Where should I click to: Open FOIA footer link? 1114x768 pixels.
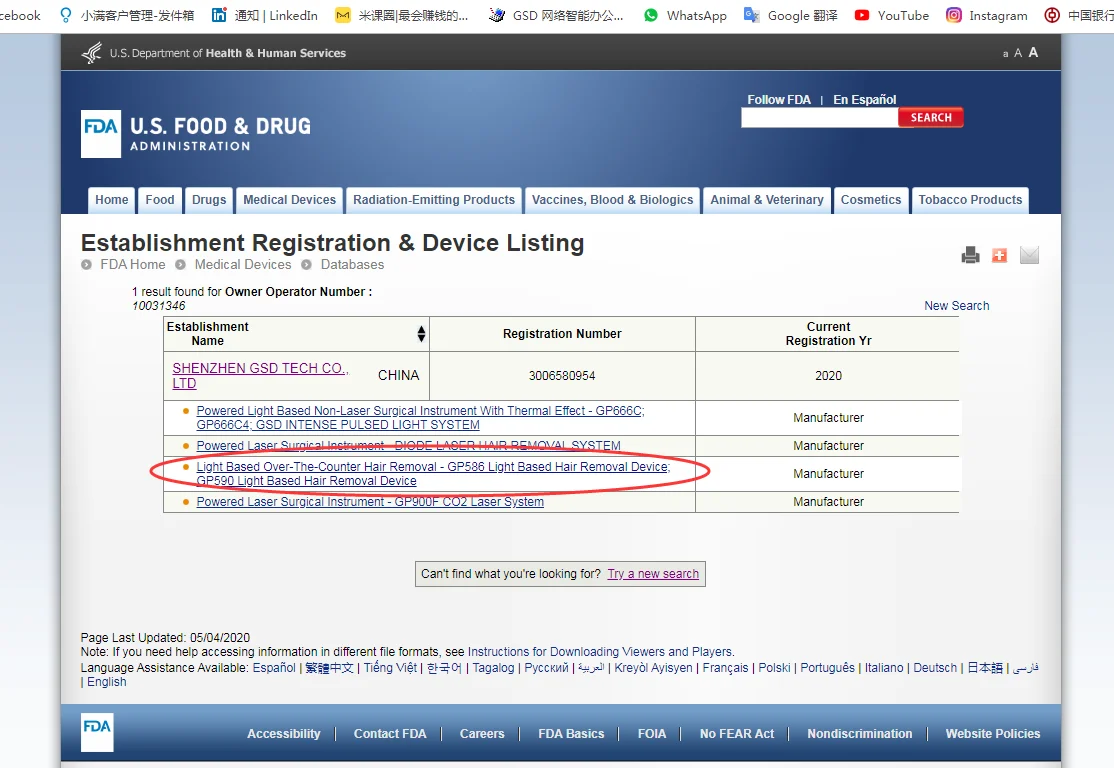click(x=651, y=734)
